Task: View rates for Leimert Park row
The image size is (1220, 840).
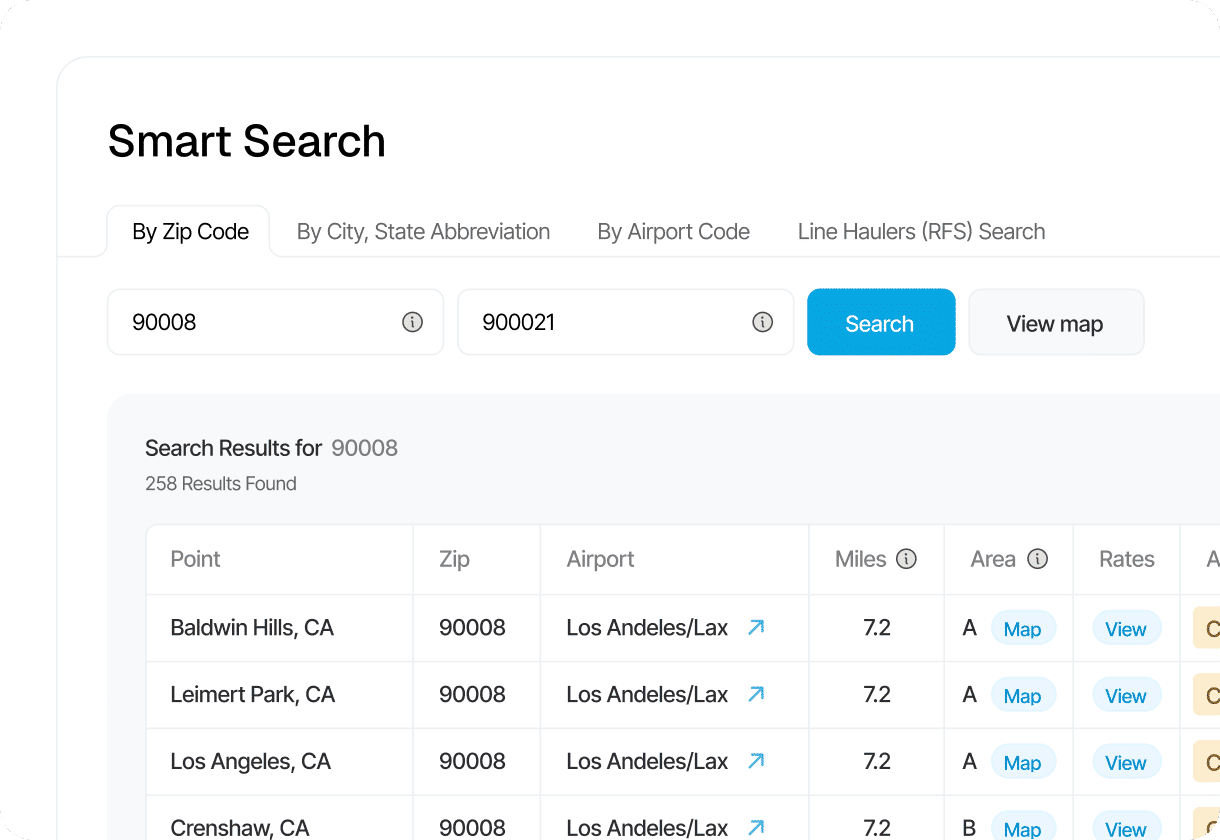Action: click(x=1126, y=696)
